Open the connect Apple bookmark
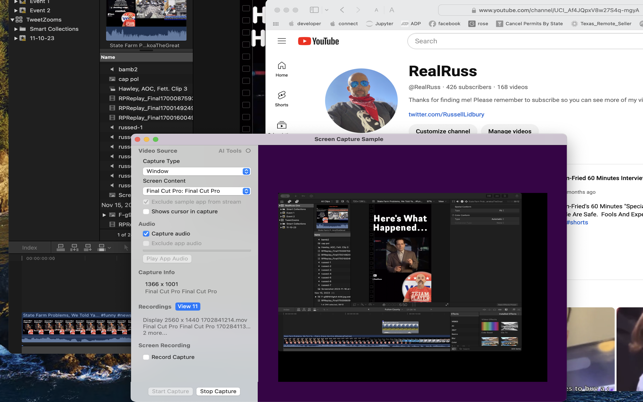This screenshot has width=643, height=402. click(x=344, y=24)
